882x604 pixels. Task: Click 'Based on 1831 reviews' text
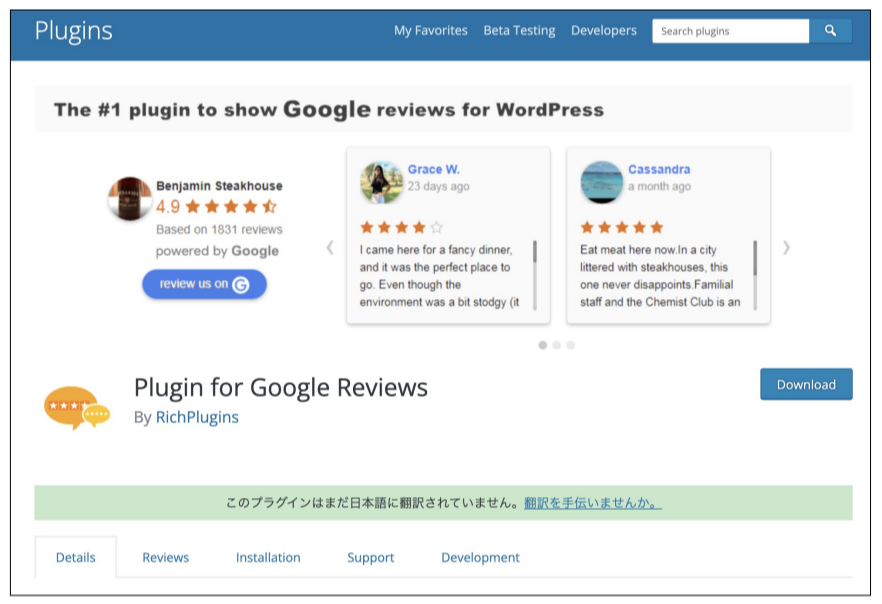(219, 229)
